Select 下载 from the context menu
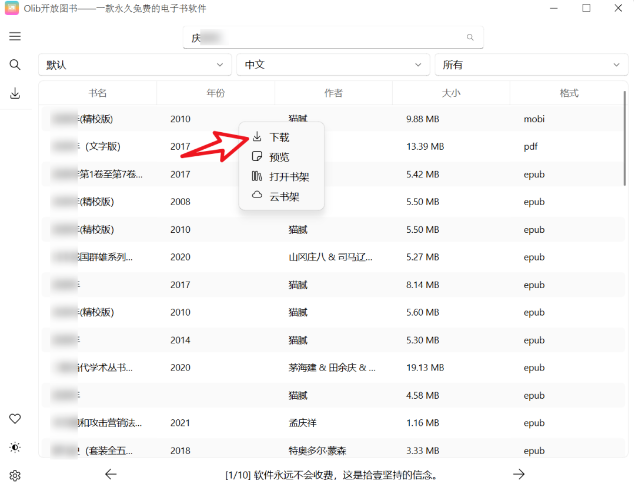 click(279, 137)
